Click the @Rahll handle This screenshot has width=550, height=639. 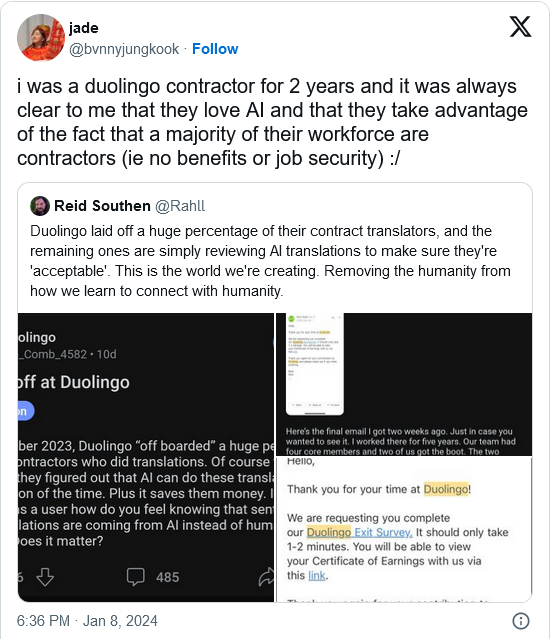(180, 206)
